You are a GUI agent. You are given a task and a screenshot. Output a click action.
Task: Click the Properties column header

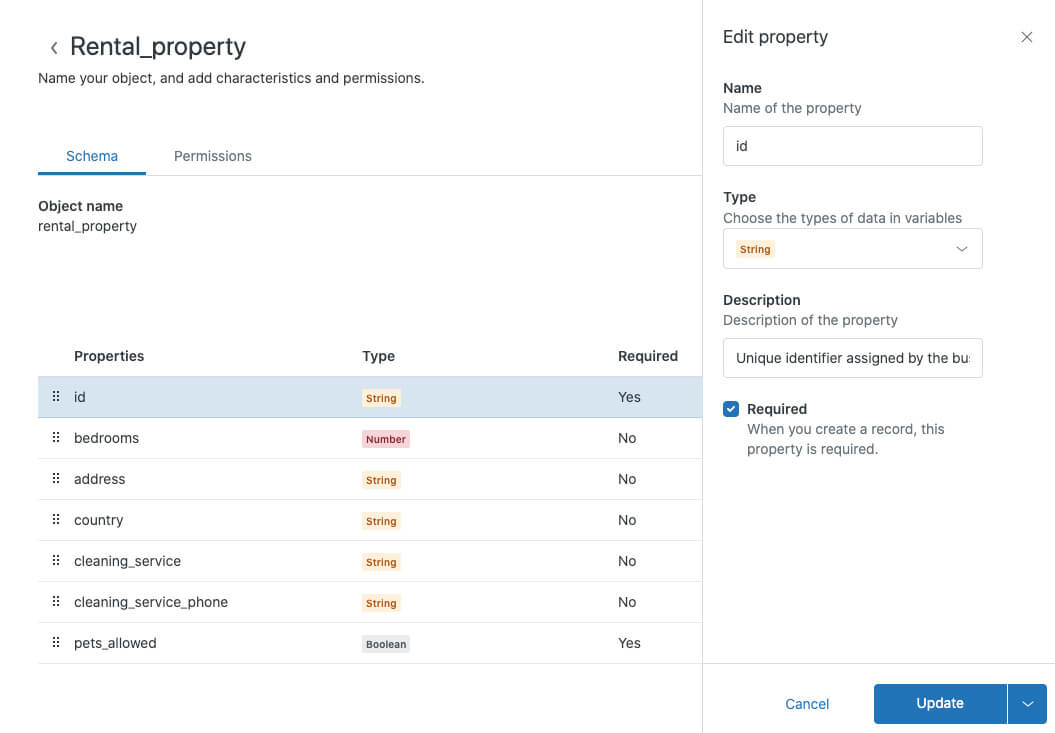pyautogui.click(x=109, y=356)
